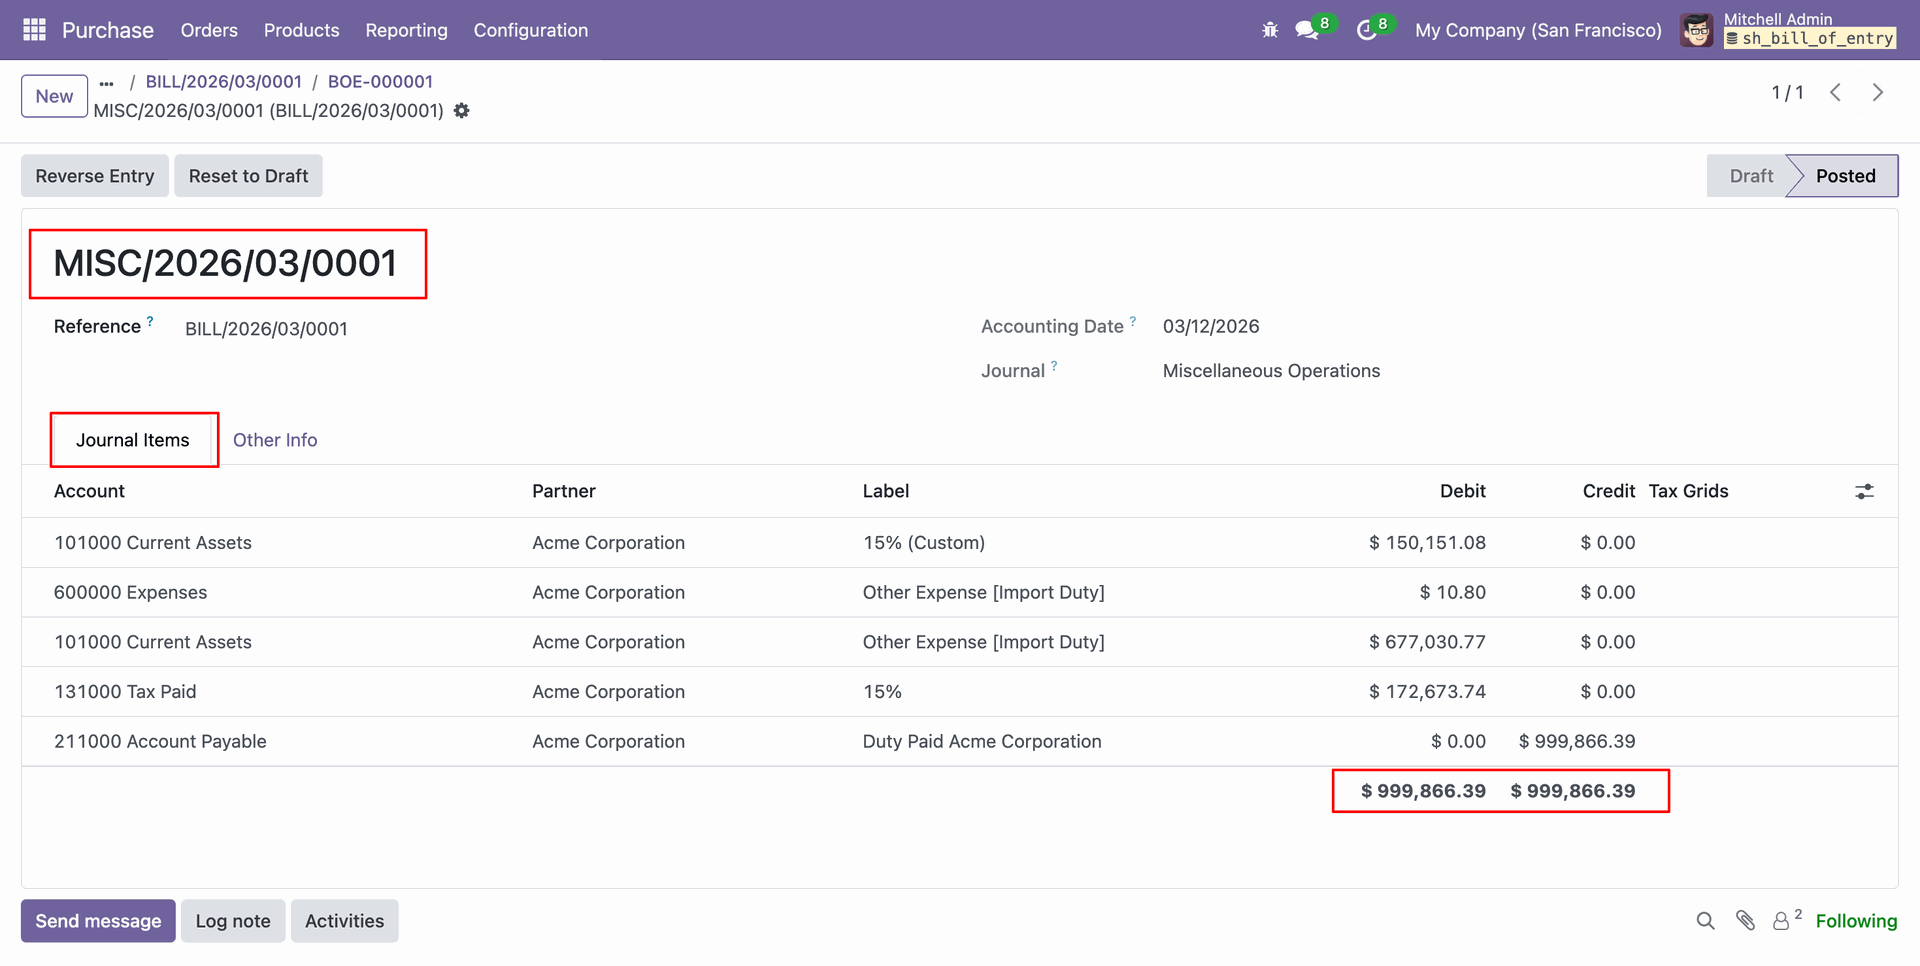Toggle Following status
The height and width of the screenshot is (966, 1920).
click(1855, 921)
